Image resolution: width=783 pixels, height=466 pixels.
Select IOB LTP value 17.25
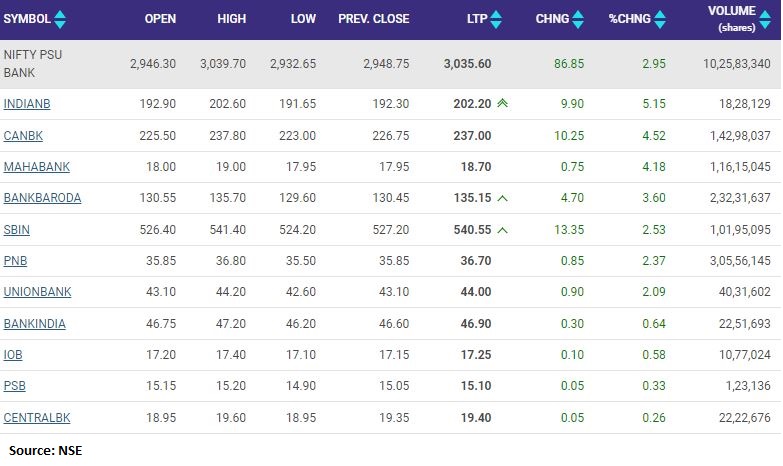476,355
